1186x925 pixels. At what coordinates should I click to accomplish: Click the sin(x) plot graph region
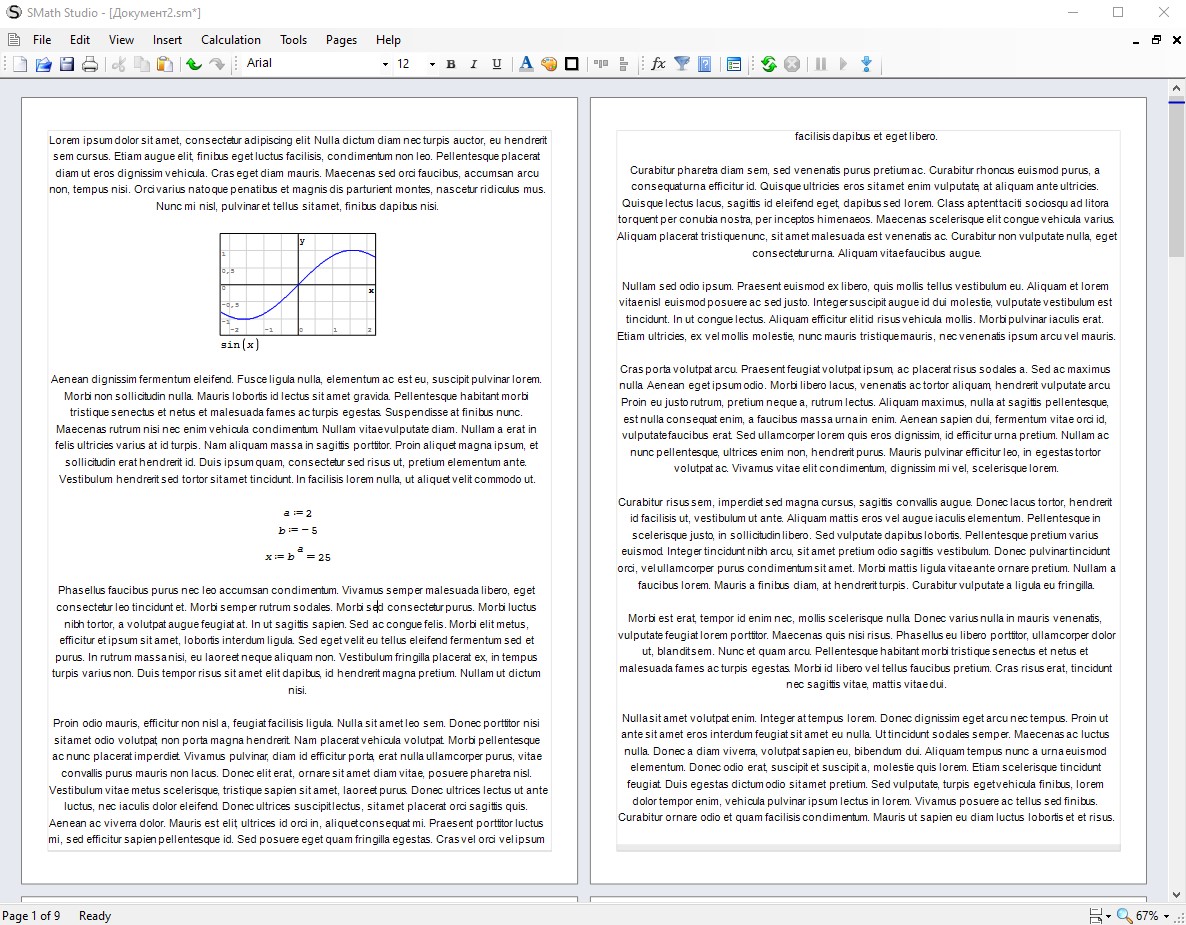coord(298,284)
